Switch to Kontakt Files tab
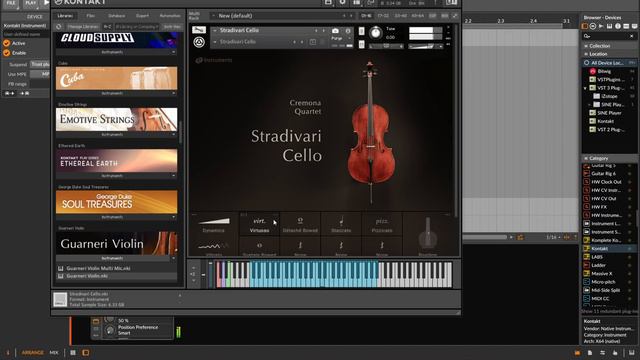640x360 pixels. point(90,16)
